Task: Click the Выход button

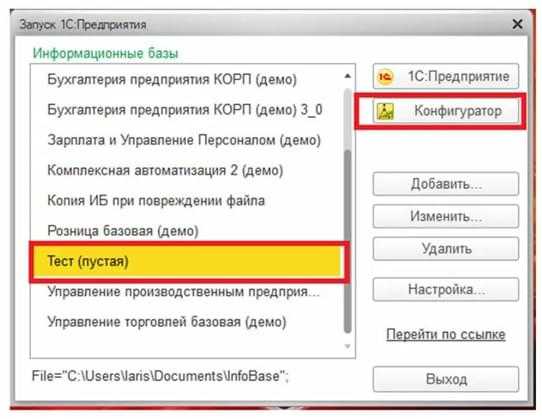Action: 446,379
